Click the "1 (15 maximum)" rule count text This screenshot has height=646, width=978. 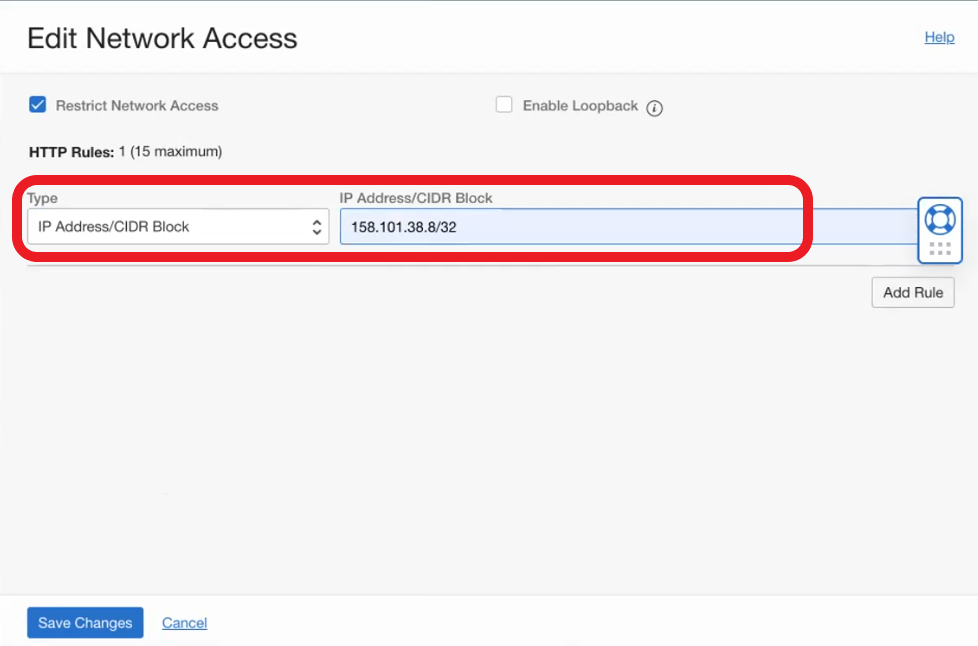click(x=170, y=152)
